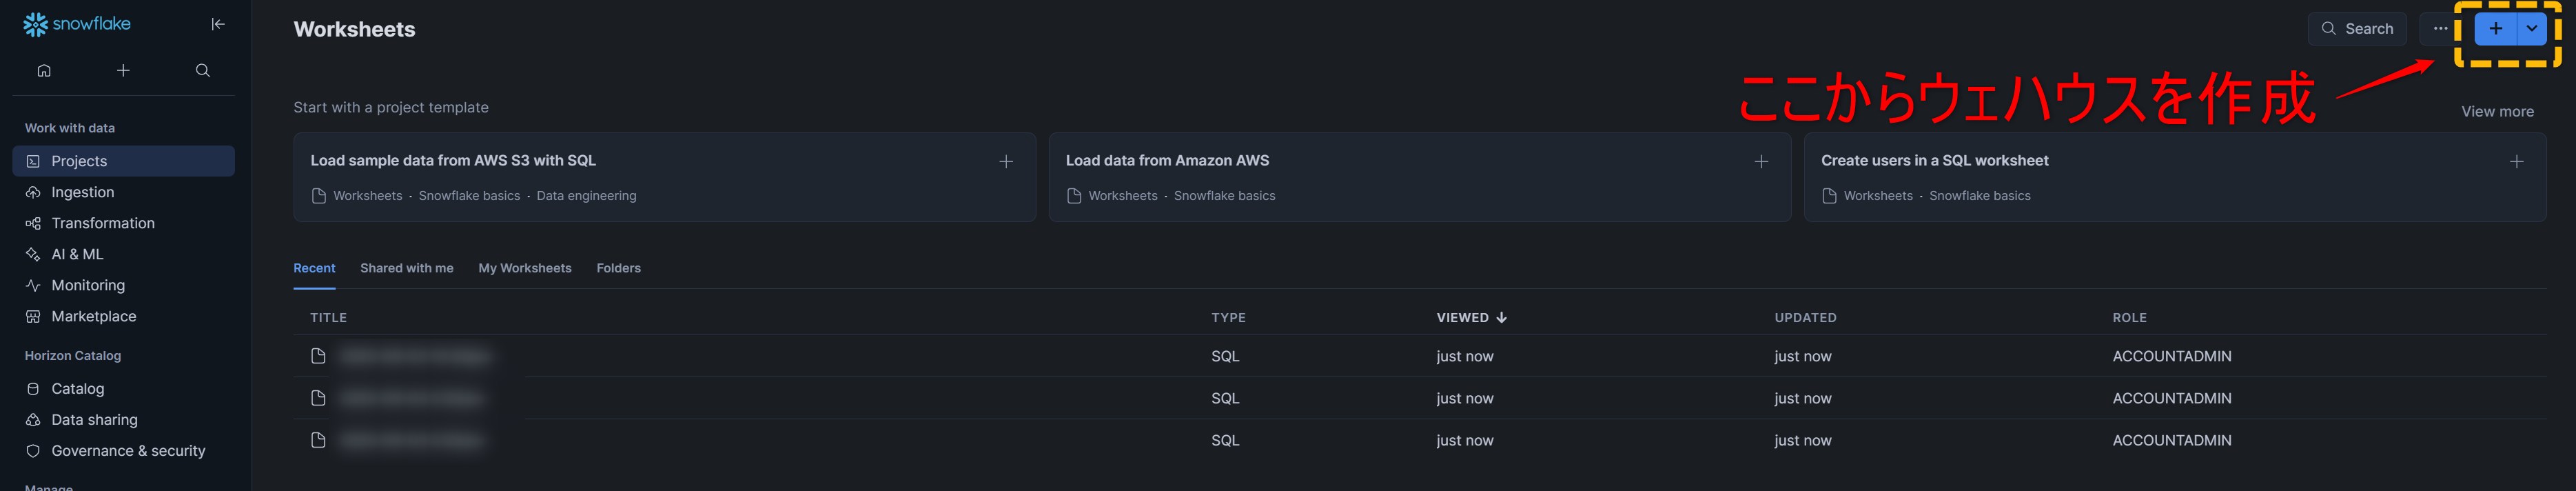
Task: Open the Transformation section
Action: (123, 223)
